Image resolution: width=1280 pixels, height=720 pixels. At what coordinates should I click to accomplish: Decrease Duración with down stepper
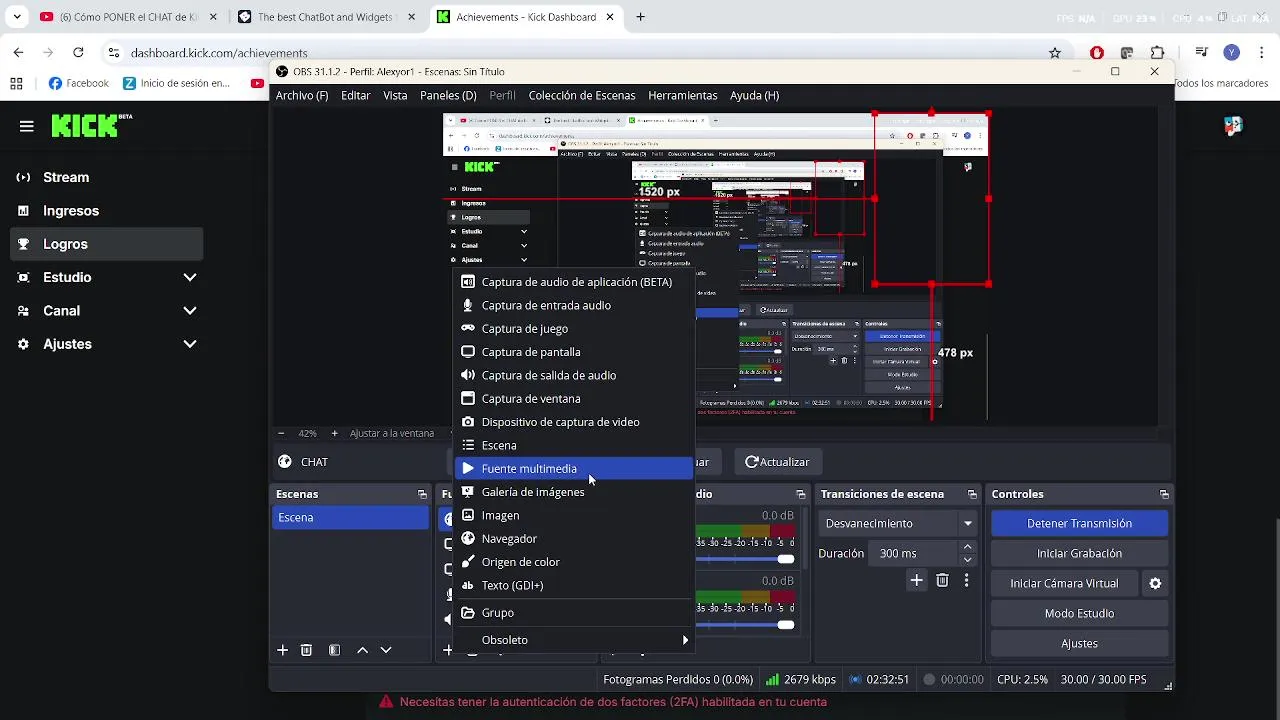(967, 560)
